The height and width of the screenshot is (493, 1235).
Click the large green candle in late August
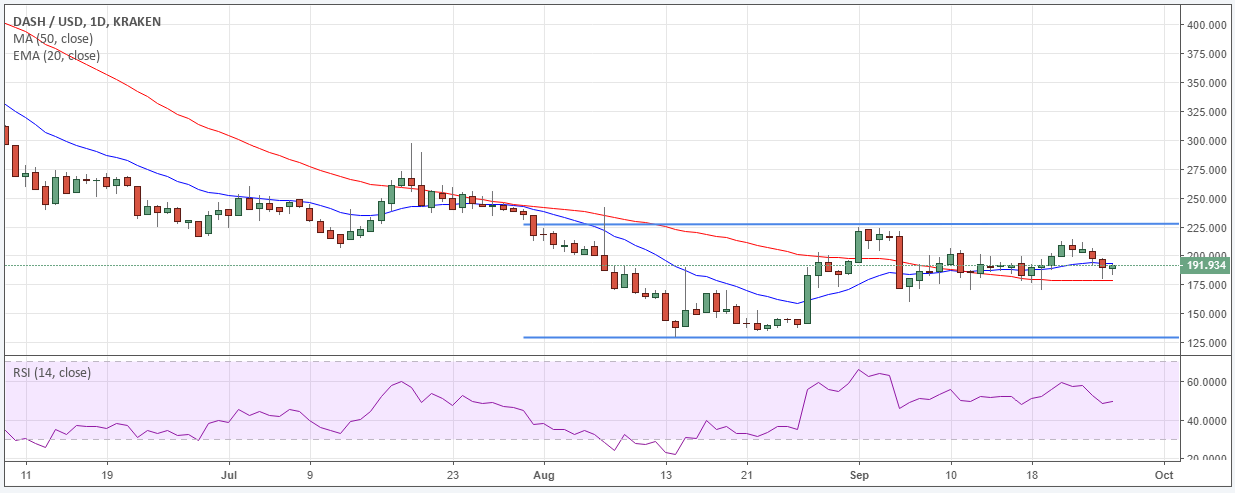[x=807, y=299]
